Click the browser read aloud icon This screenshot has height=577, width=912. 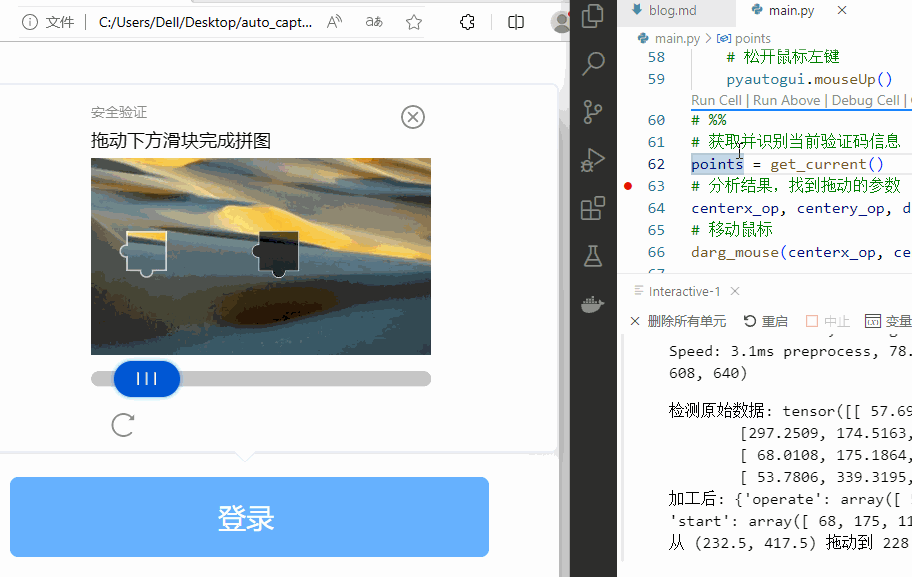334,22
